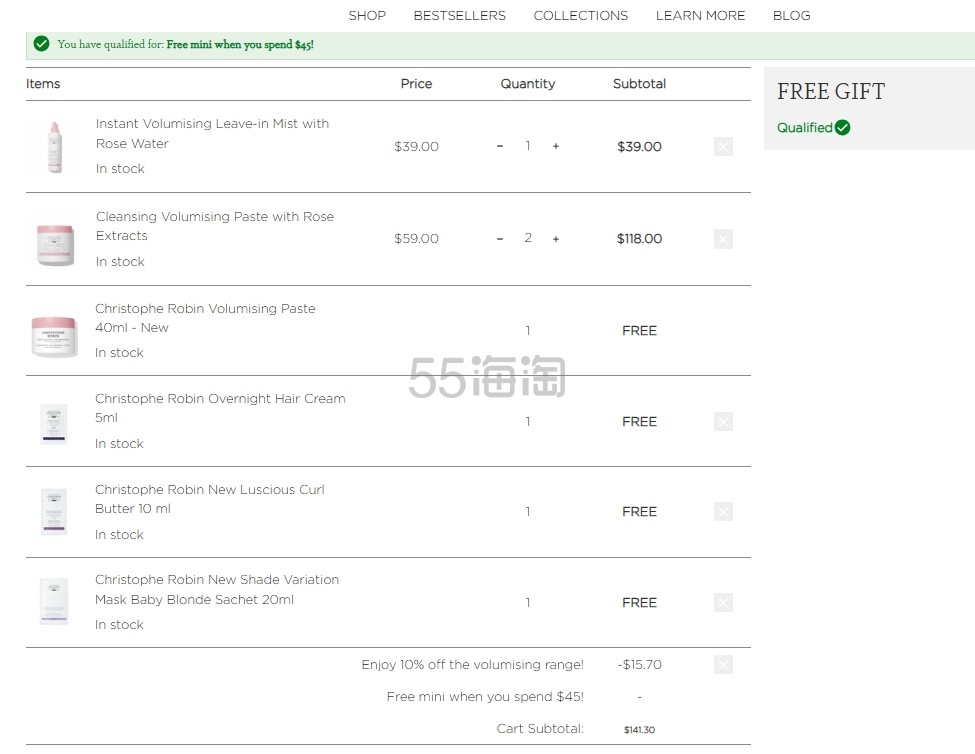Open the SHOP menu
This screenshot has height=754, width=975.
367,16
